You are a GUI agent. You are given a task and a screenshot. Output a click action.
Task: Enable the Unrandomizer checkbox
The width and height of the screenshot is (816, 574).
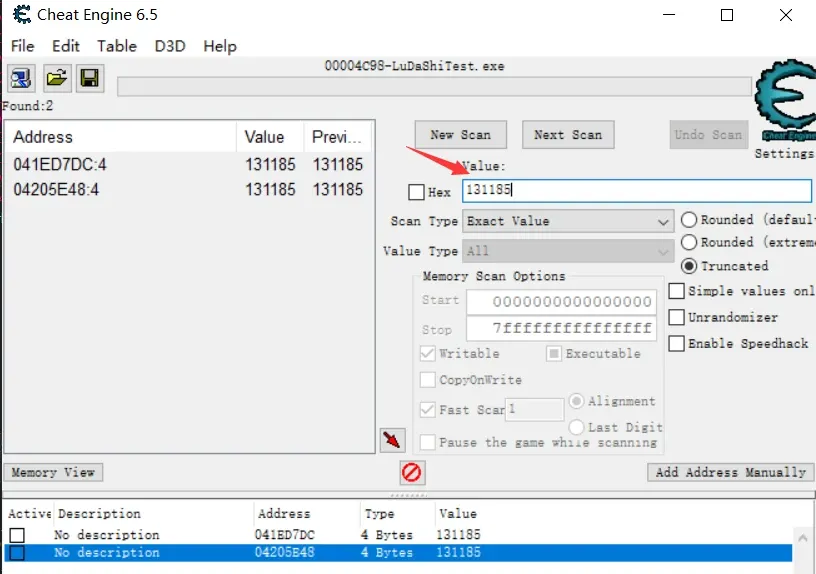(x=676, y=317)
